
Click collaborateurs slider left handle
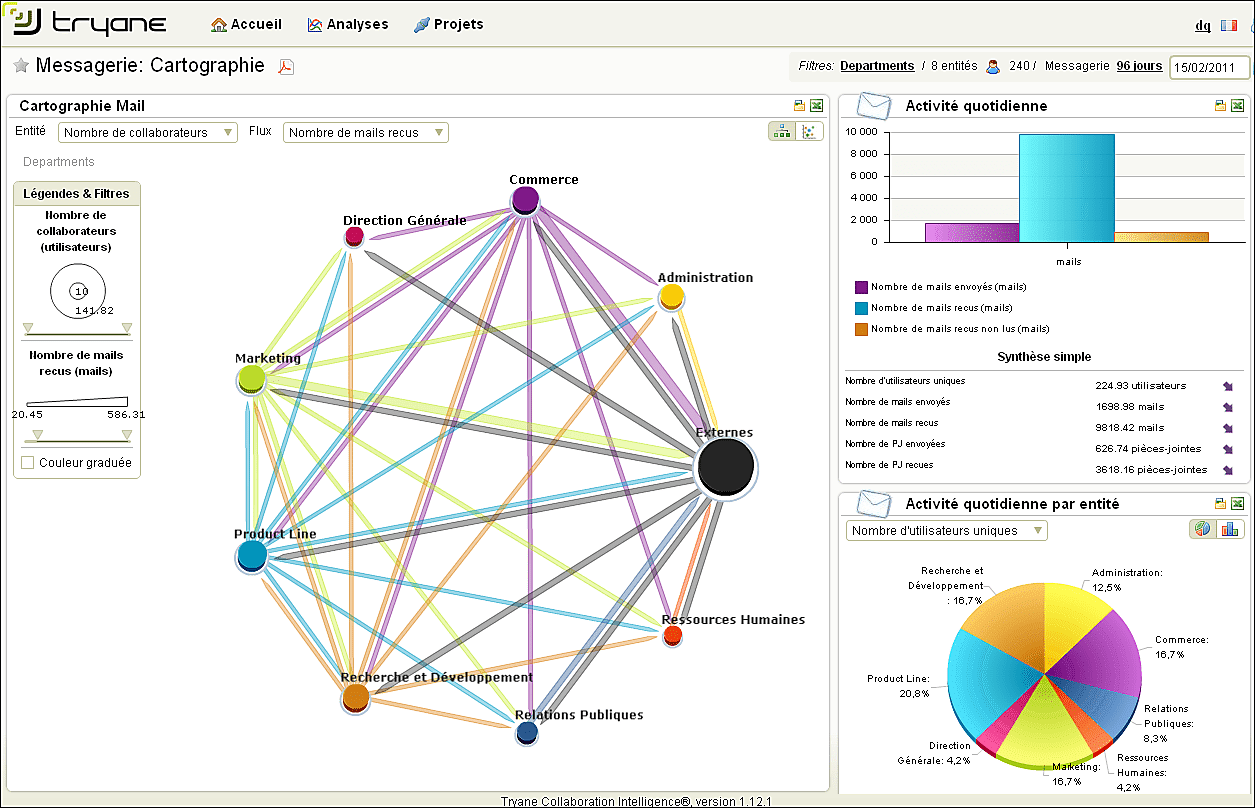pyautogui.click(x=28, y=328)
